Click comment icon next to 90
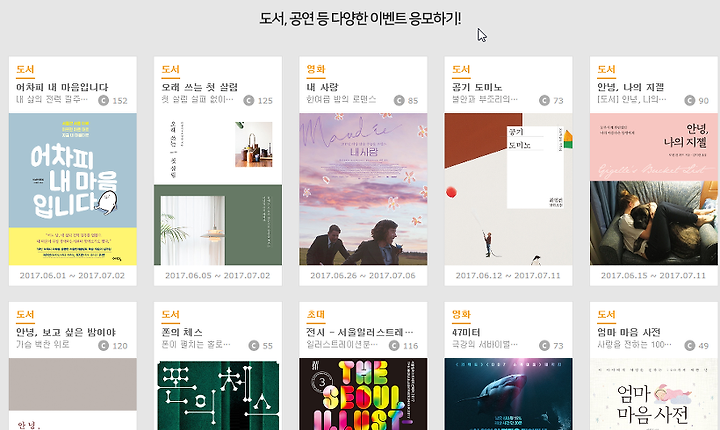Image resolution: width=720 pixels, height=430 pixels. click(689, 100)
